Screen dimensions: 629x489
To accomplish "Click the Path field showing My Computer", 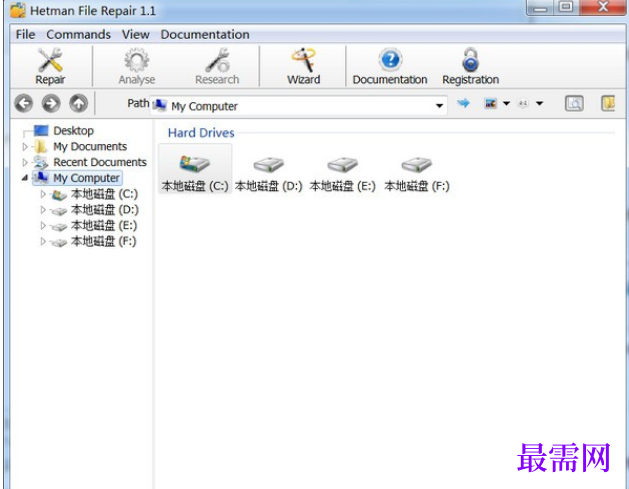I will point(298,106).
